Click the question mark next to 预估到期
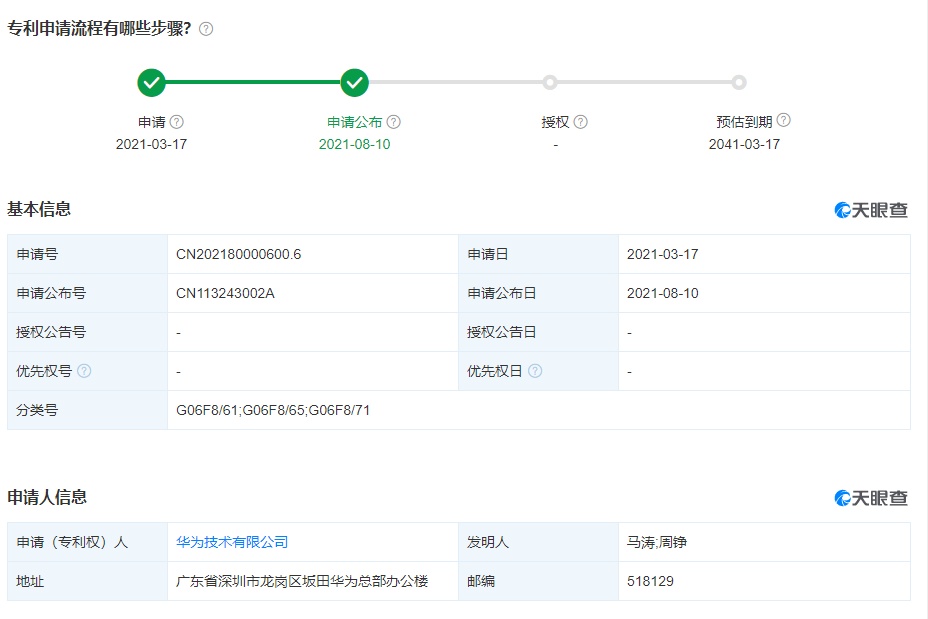Screen dimensions: 928x619 click(784, 121)
